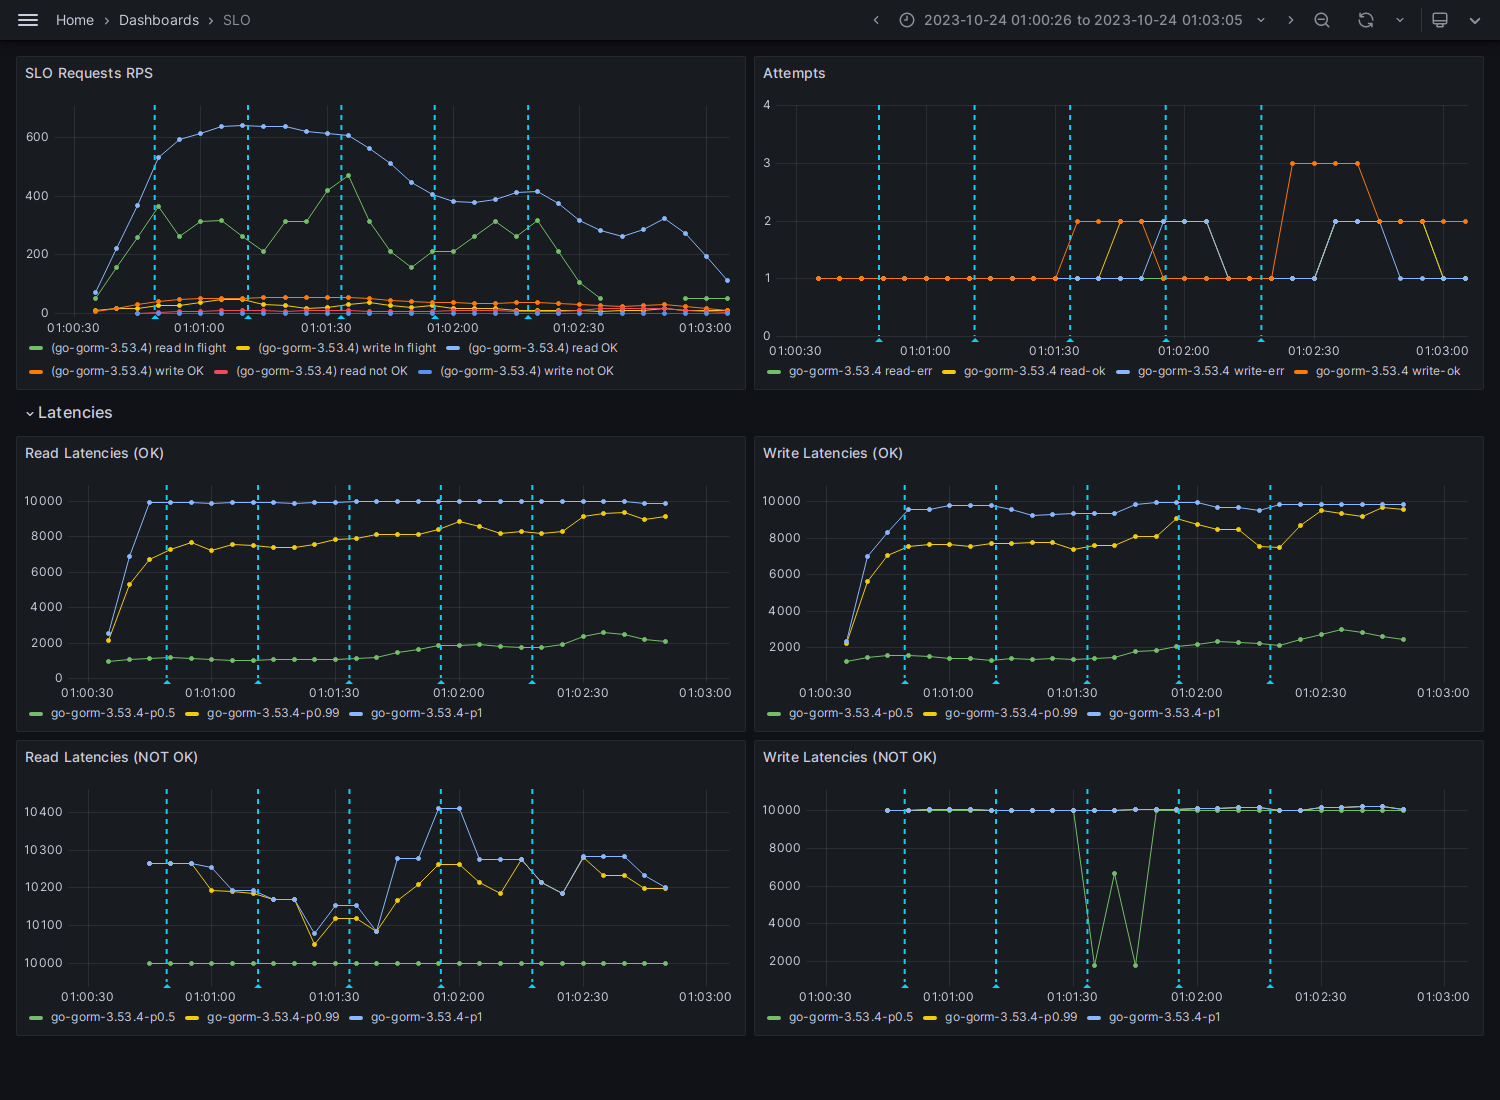This screenshot has width=1500, height=1100.
Task: Toggle write OK series in RPS legend
Action: 127,371
